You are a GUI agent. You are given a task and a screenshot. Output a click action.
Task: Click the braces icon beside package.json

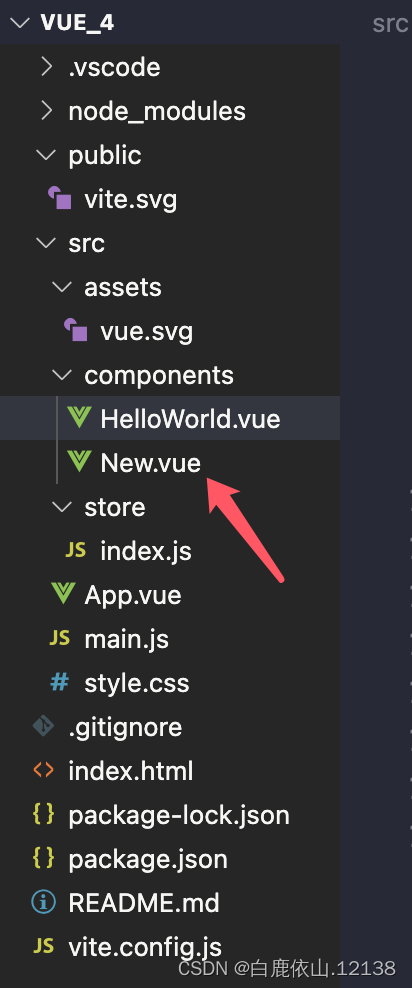tap(43, 859)
